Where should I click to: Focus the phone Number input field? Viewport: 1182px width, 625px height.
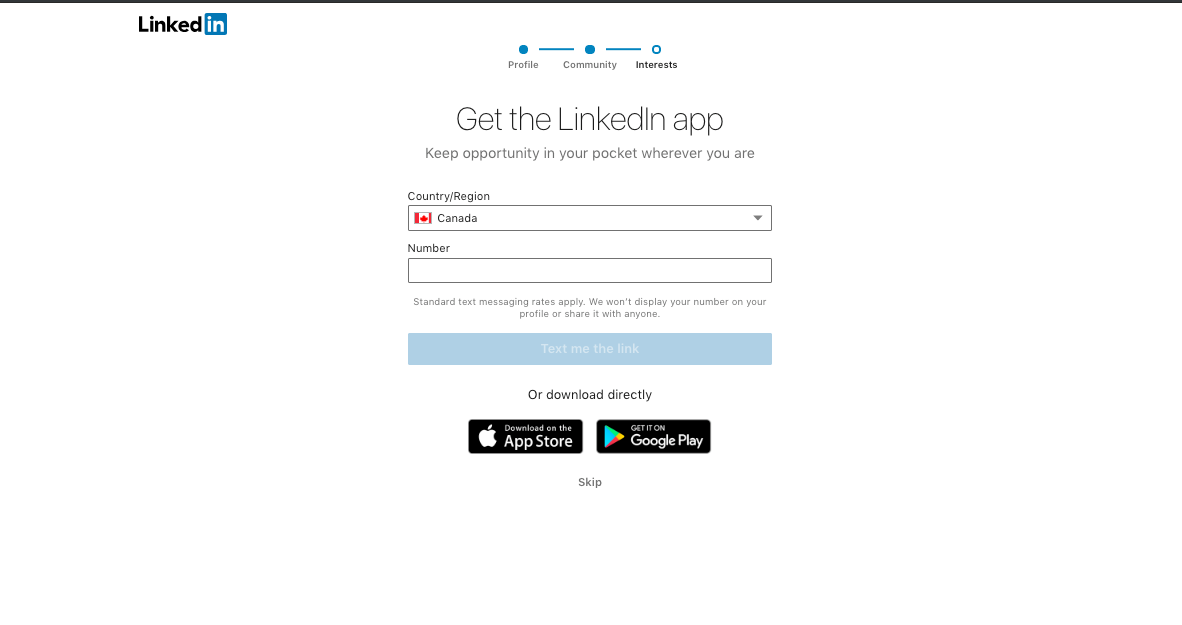(589, 271)
